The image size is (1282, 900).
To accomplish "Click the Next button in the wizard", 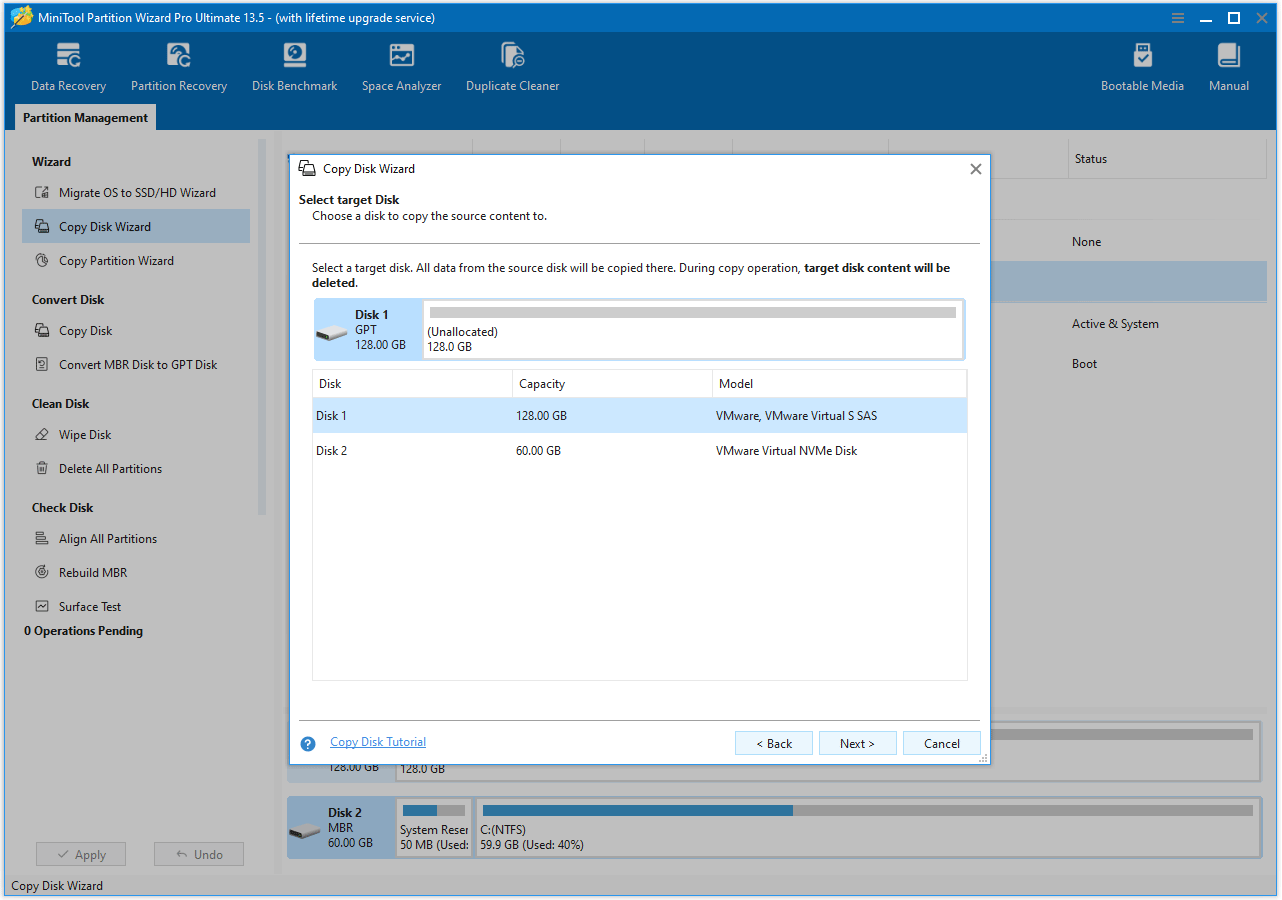I will click(x=857, y=743).
